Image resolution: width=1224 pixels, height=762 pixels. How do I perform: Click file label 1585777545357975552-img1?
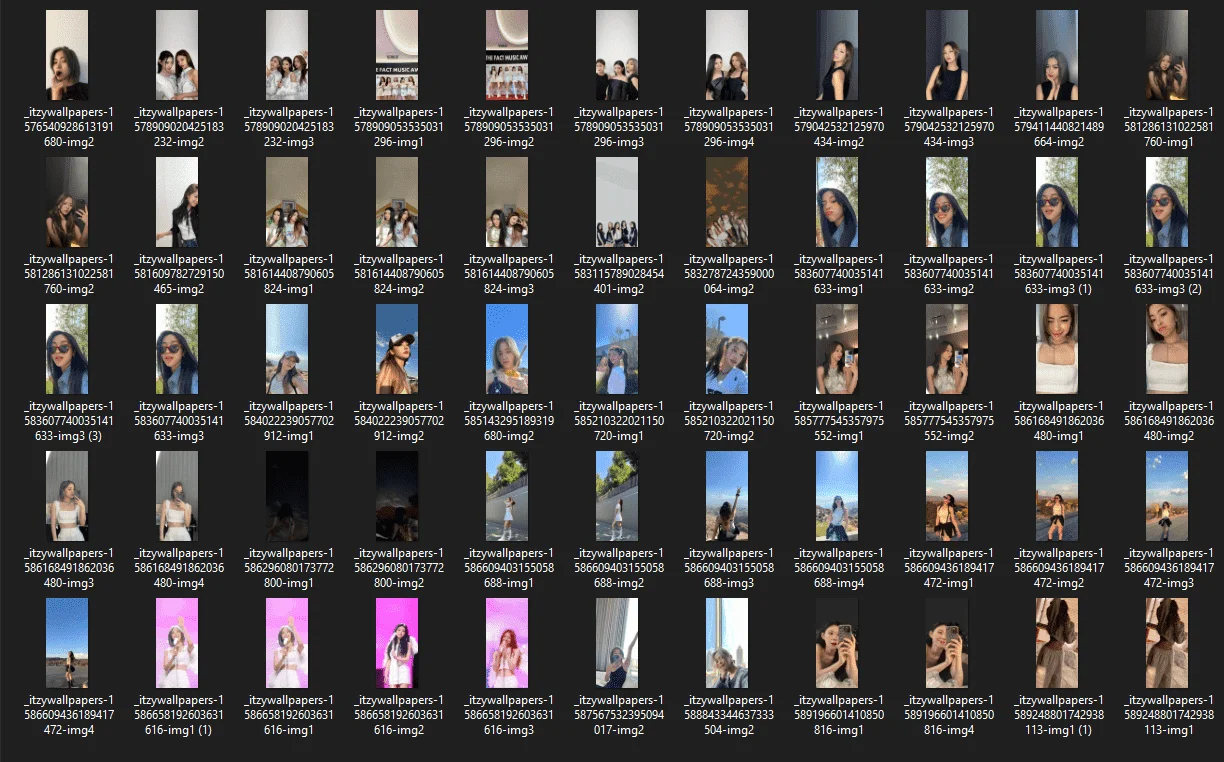click(x=837, y=422)
